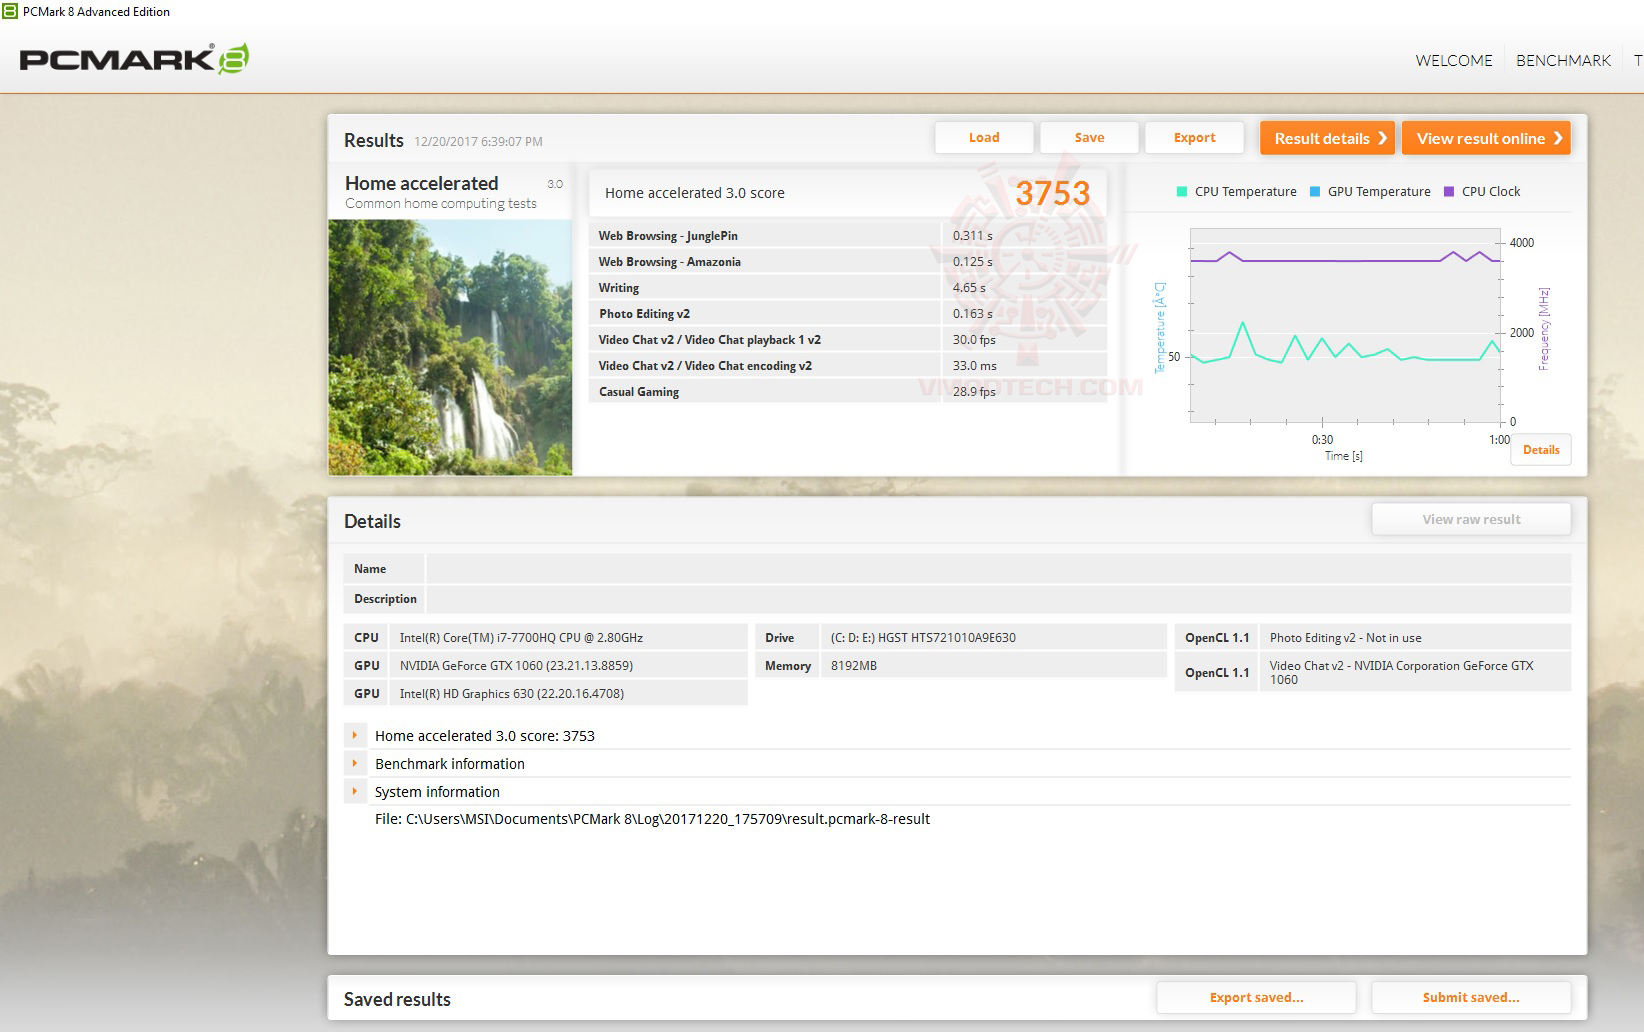Click View raw result button

(x=1471, y=519)
